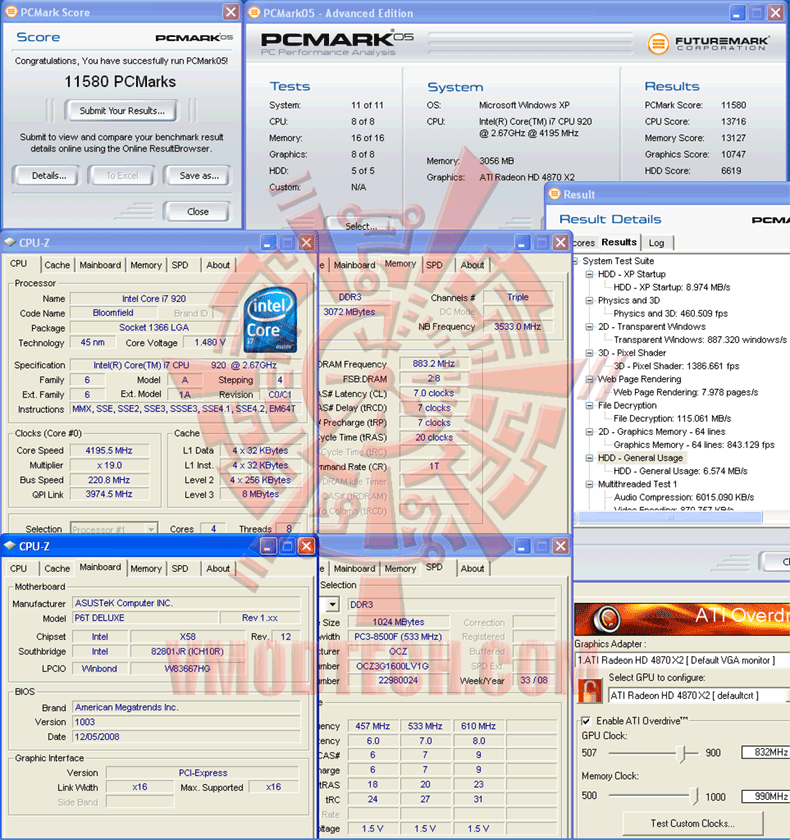790x840 pixels.
Task: Close the CPU-Z window showing the Memory tab
Action: (560, 243)
